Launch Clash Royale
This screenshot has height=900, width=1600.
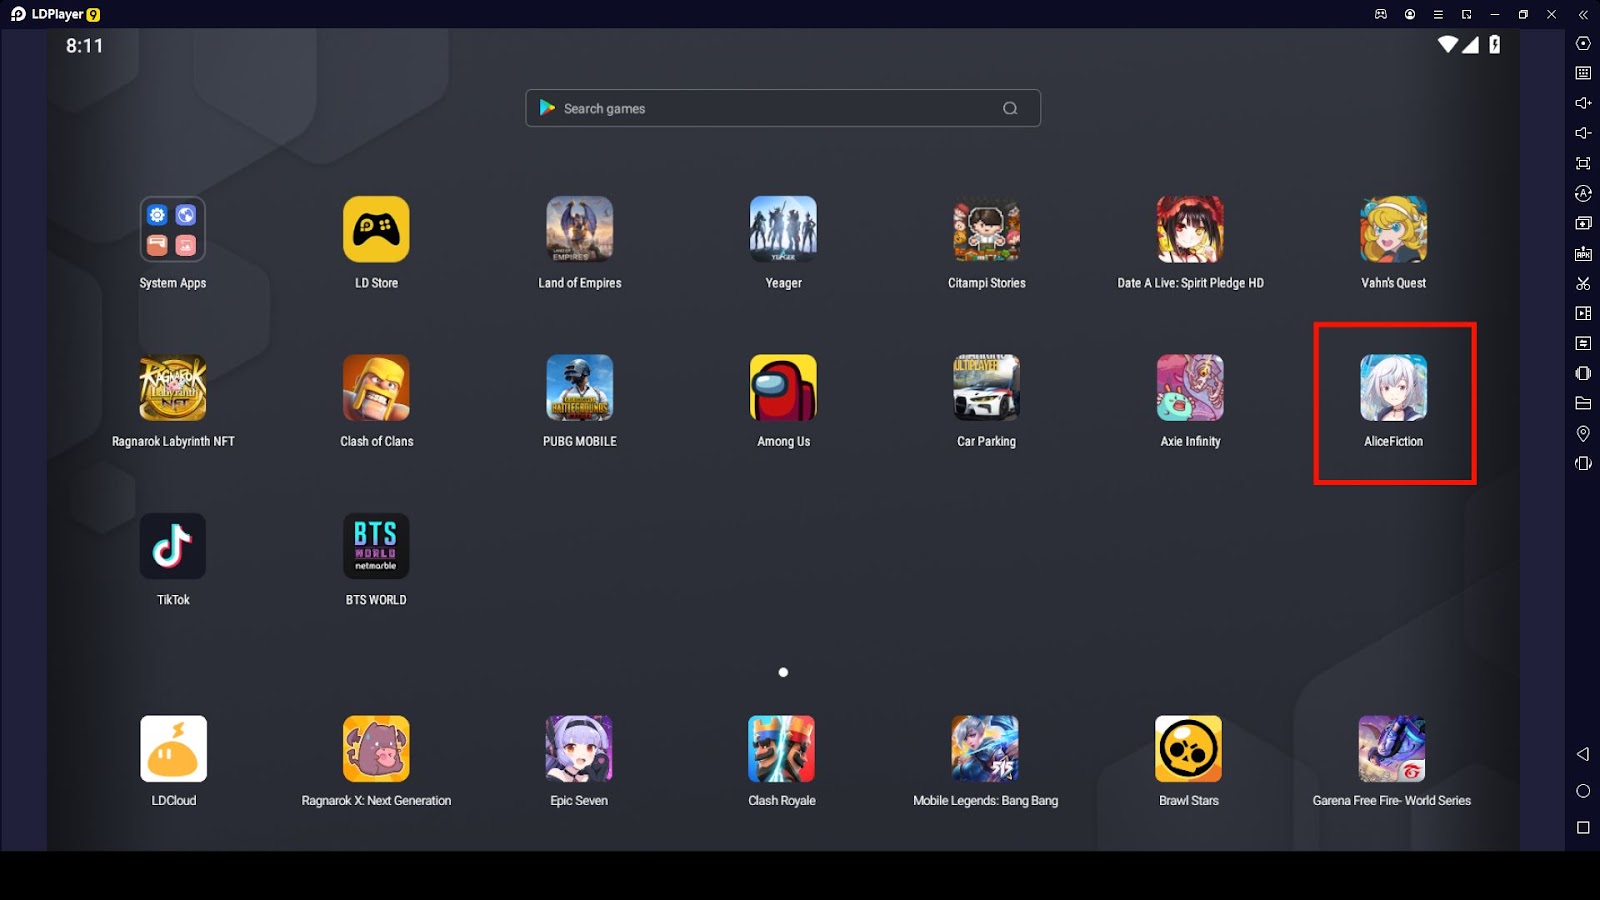click(782, 749)
